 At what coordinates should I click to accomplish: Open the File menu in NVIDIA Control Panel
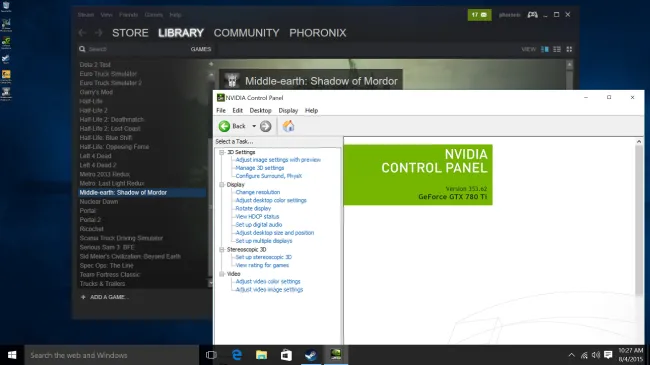(x=221, y=110)
